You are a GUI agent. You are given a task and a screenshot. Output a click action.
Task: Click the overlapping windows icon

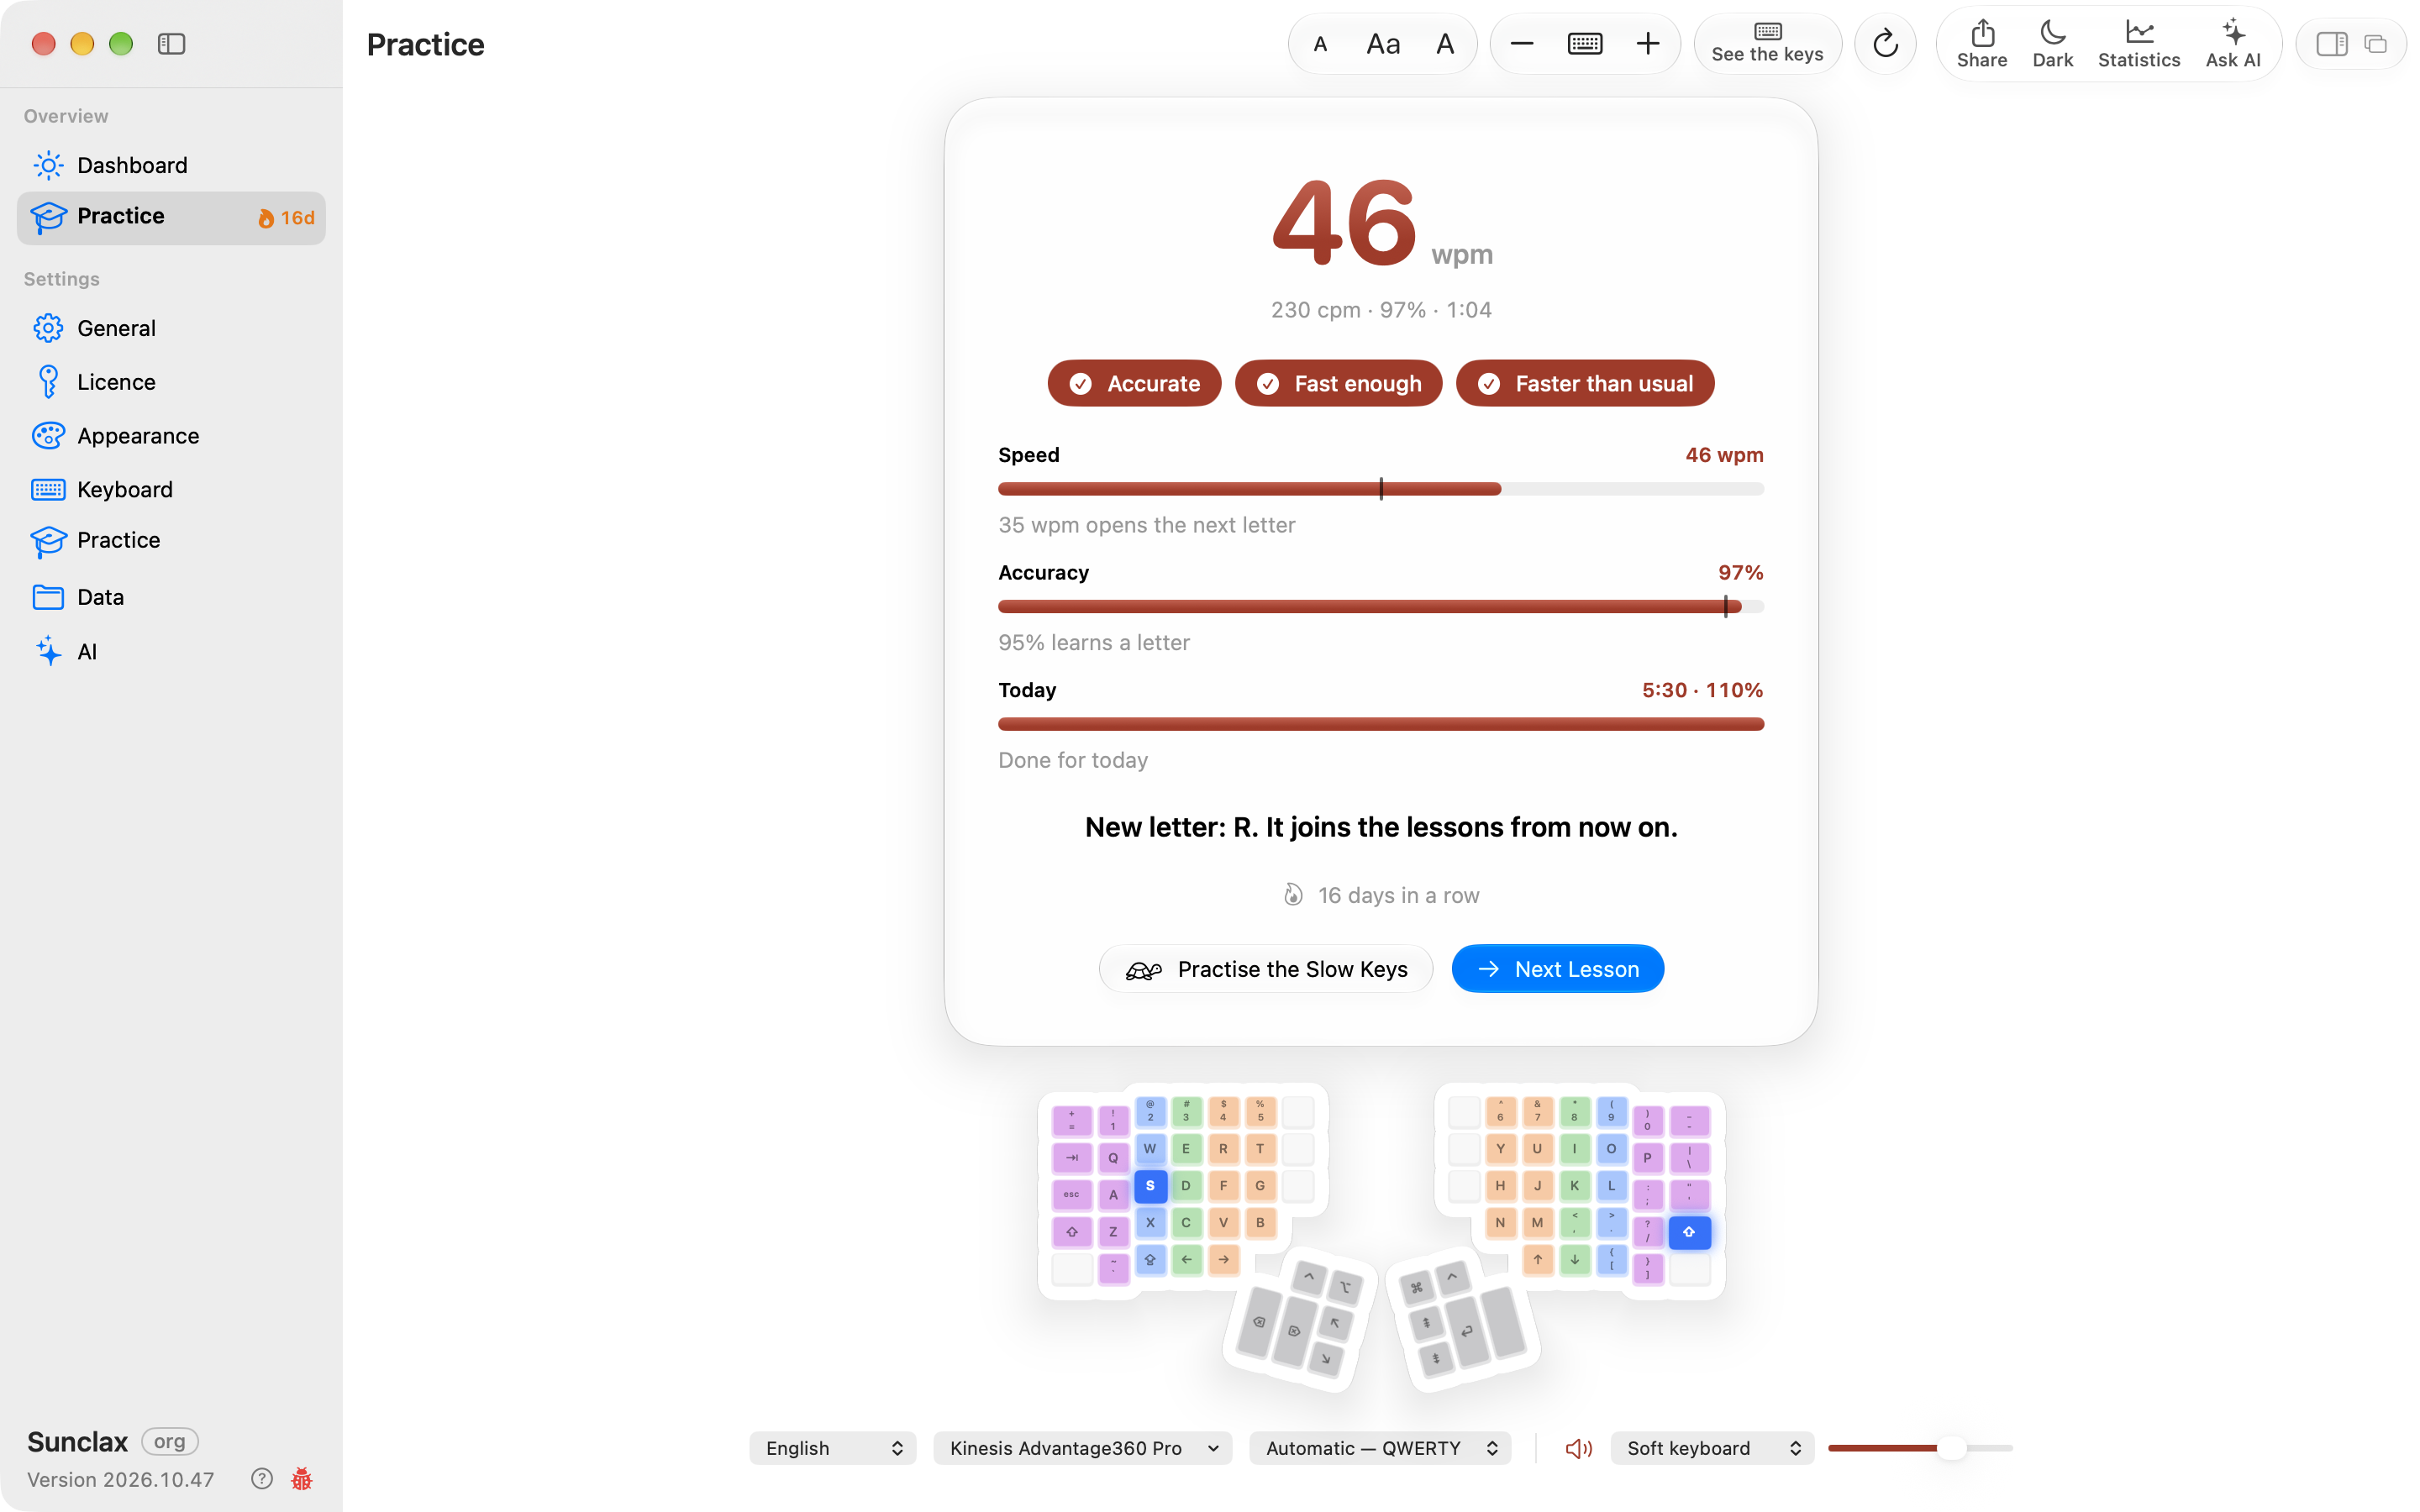(2376, 44)
